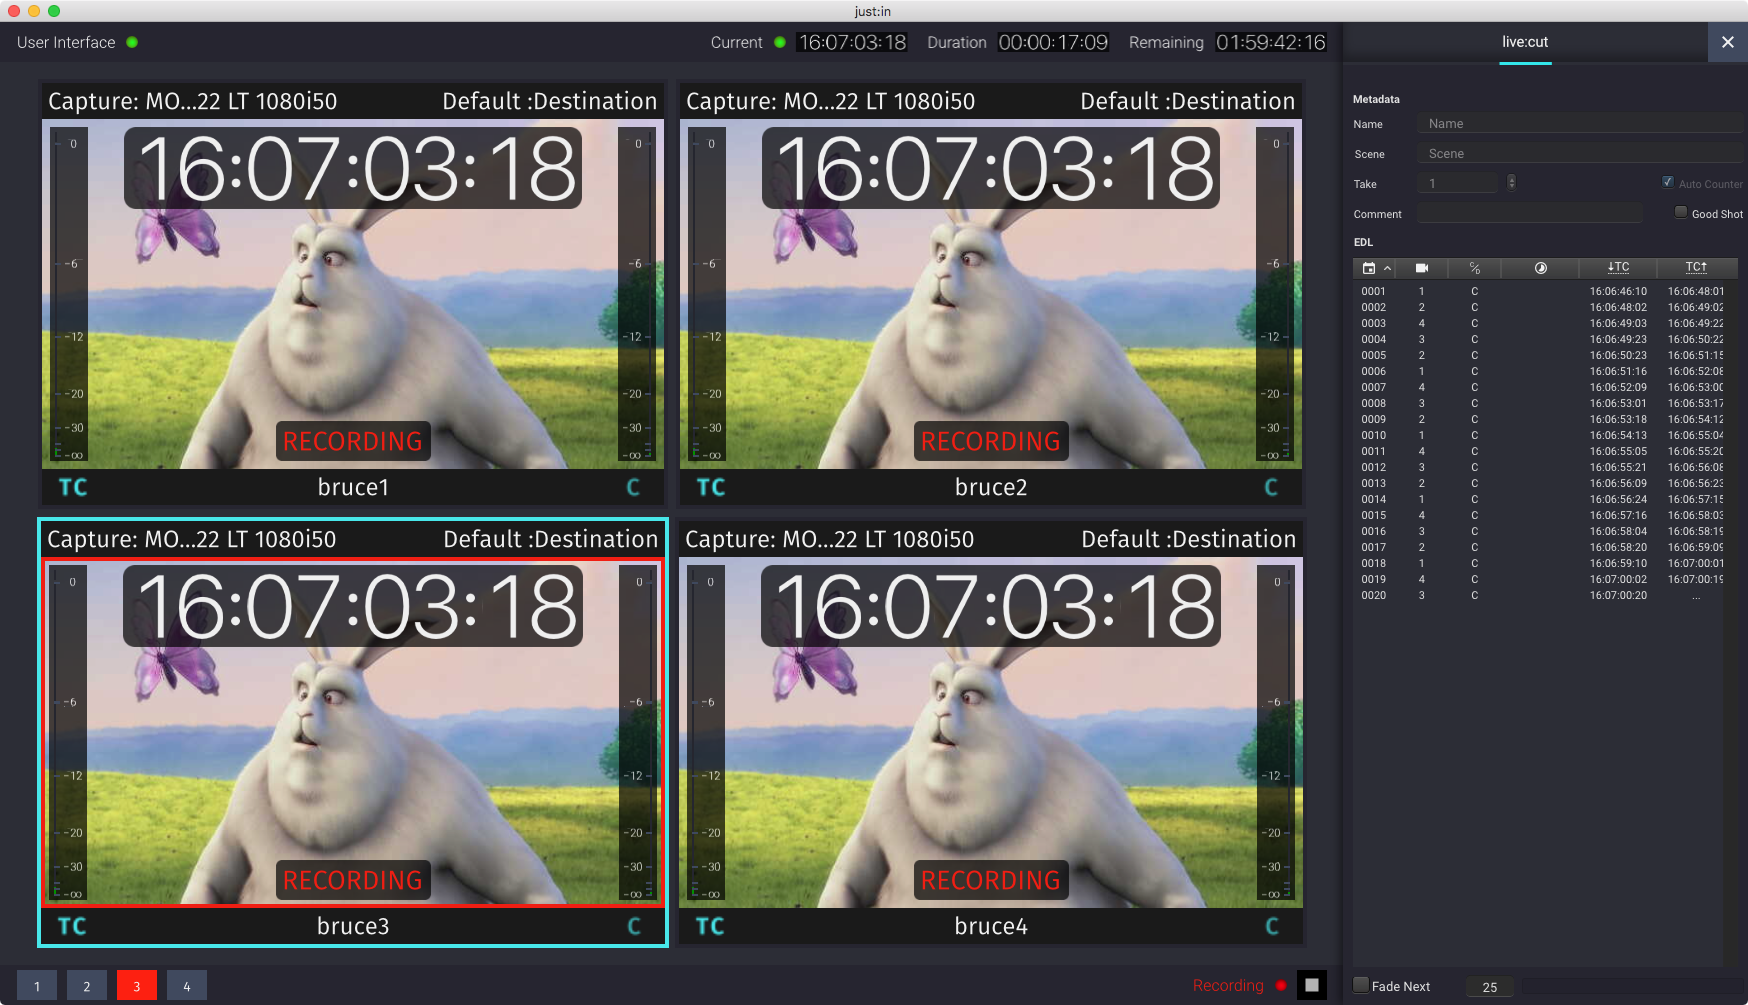The height and width of the screenshot is (1005, 1748).
Task: Click the right audio meter on bruce2
Action: click(x=1274, y=294)
